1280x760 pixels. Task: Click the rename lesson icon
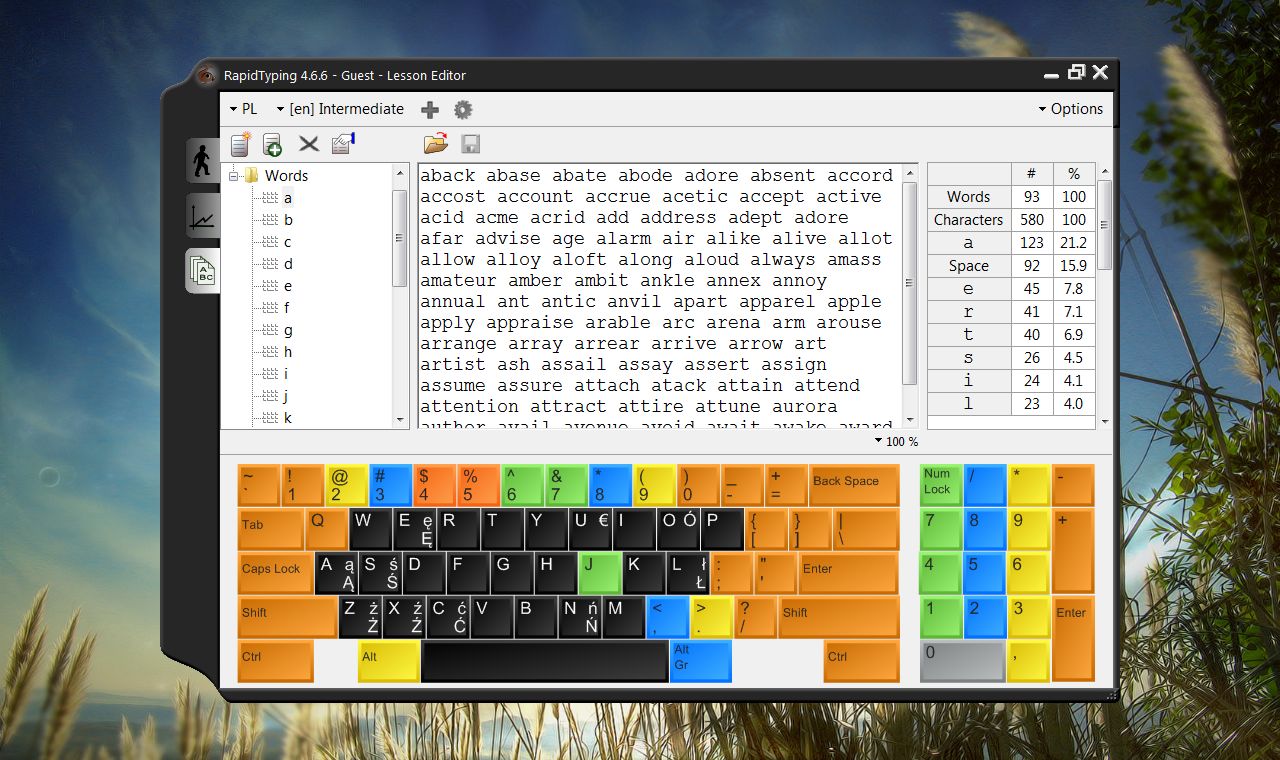coord(343,144)
